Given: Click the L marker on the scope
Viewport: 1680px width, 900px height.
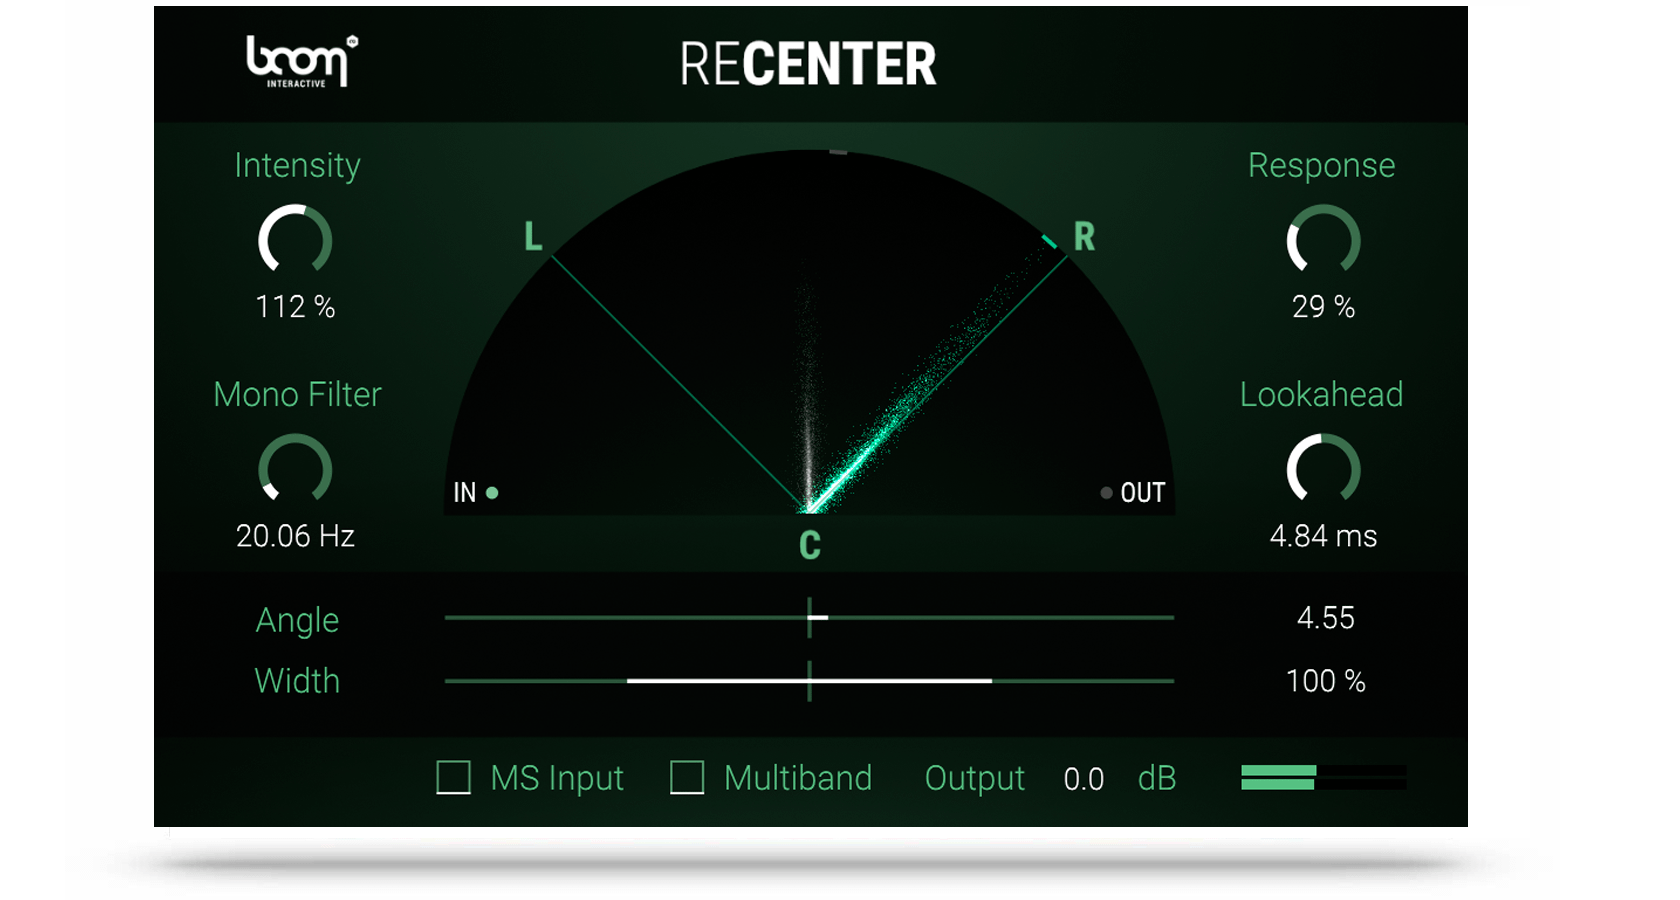Looking at the screenshot, I should tap(533, 237).
